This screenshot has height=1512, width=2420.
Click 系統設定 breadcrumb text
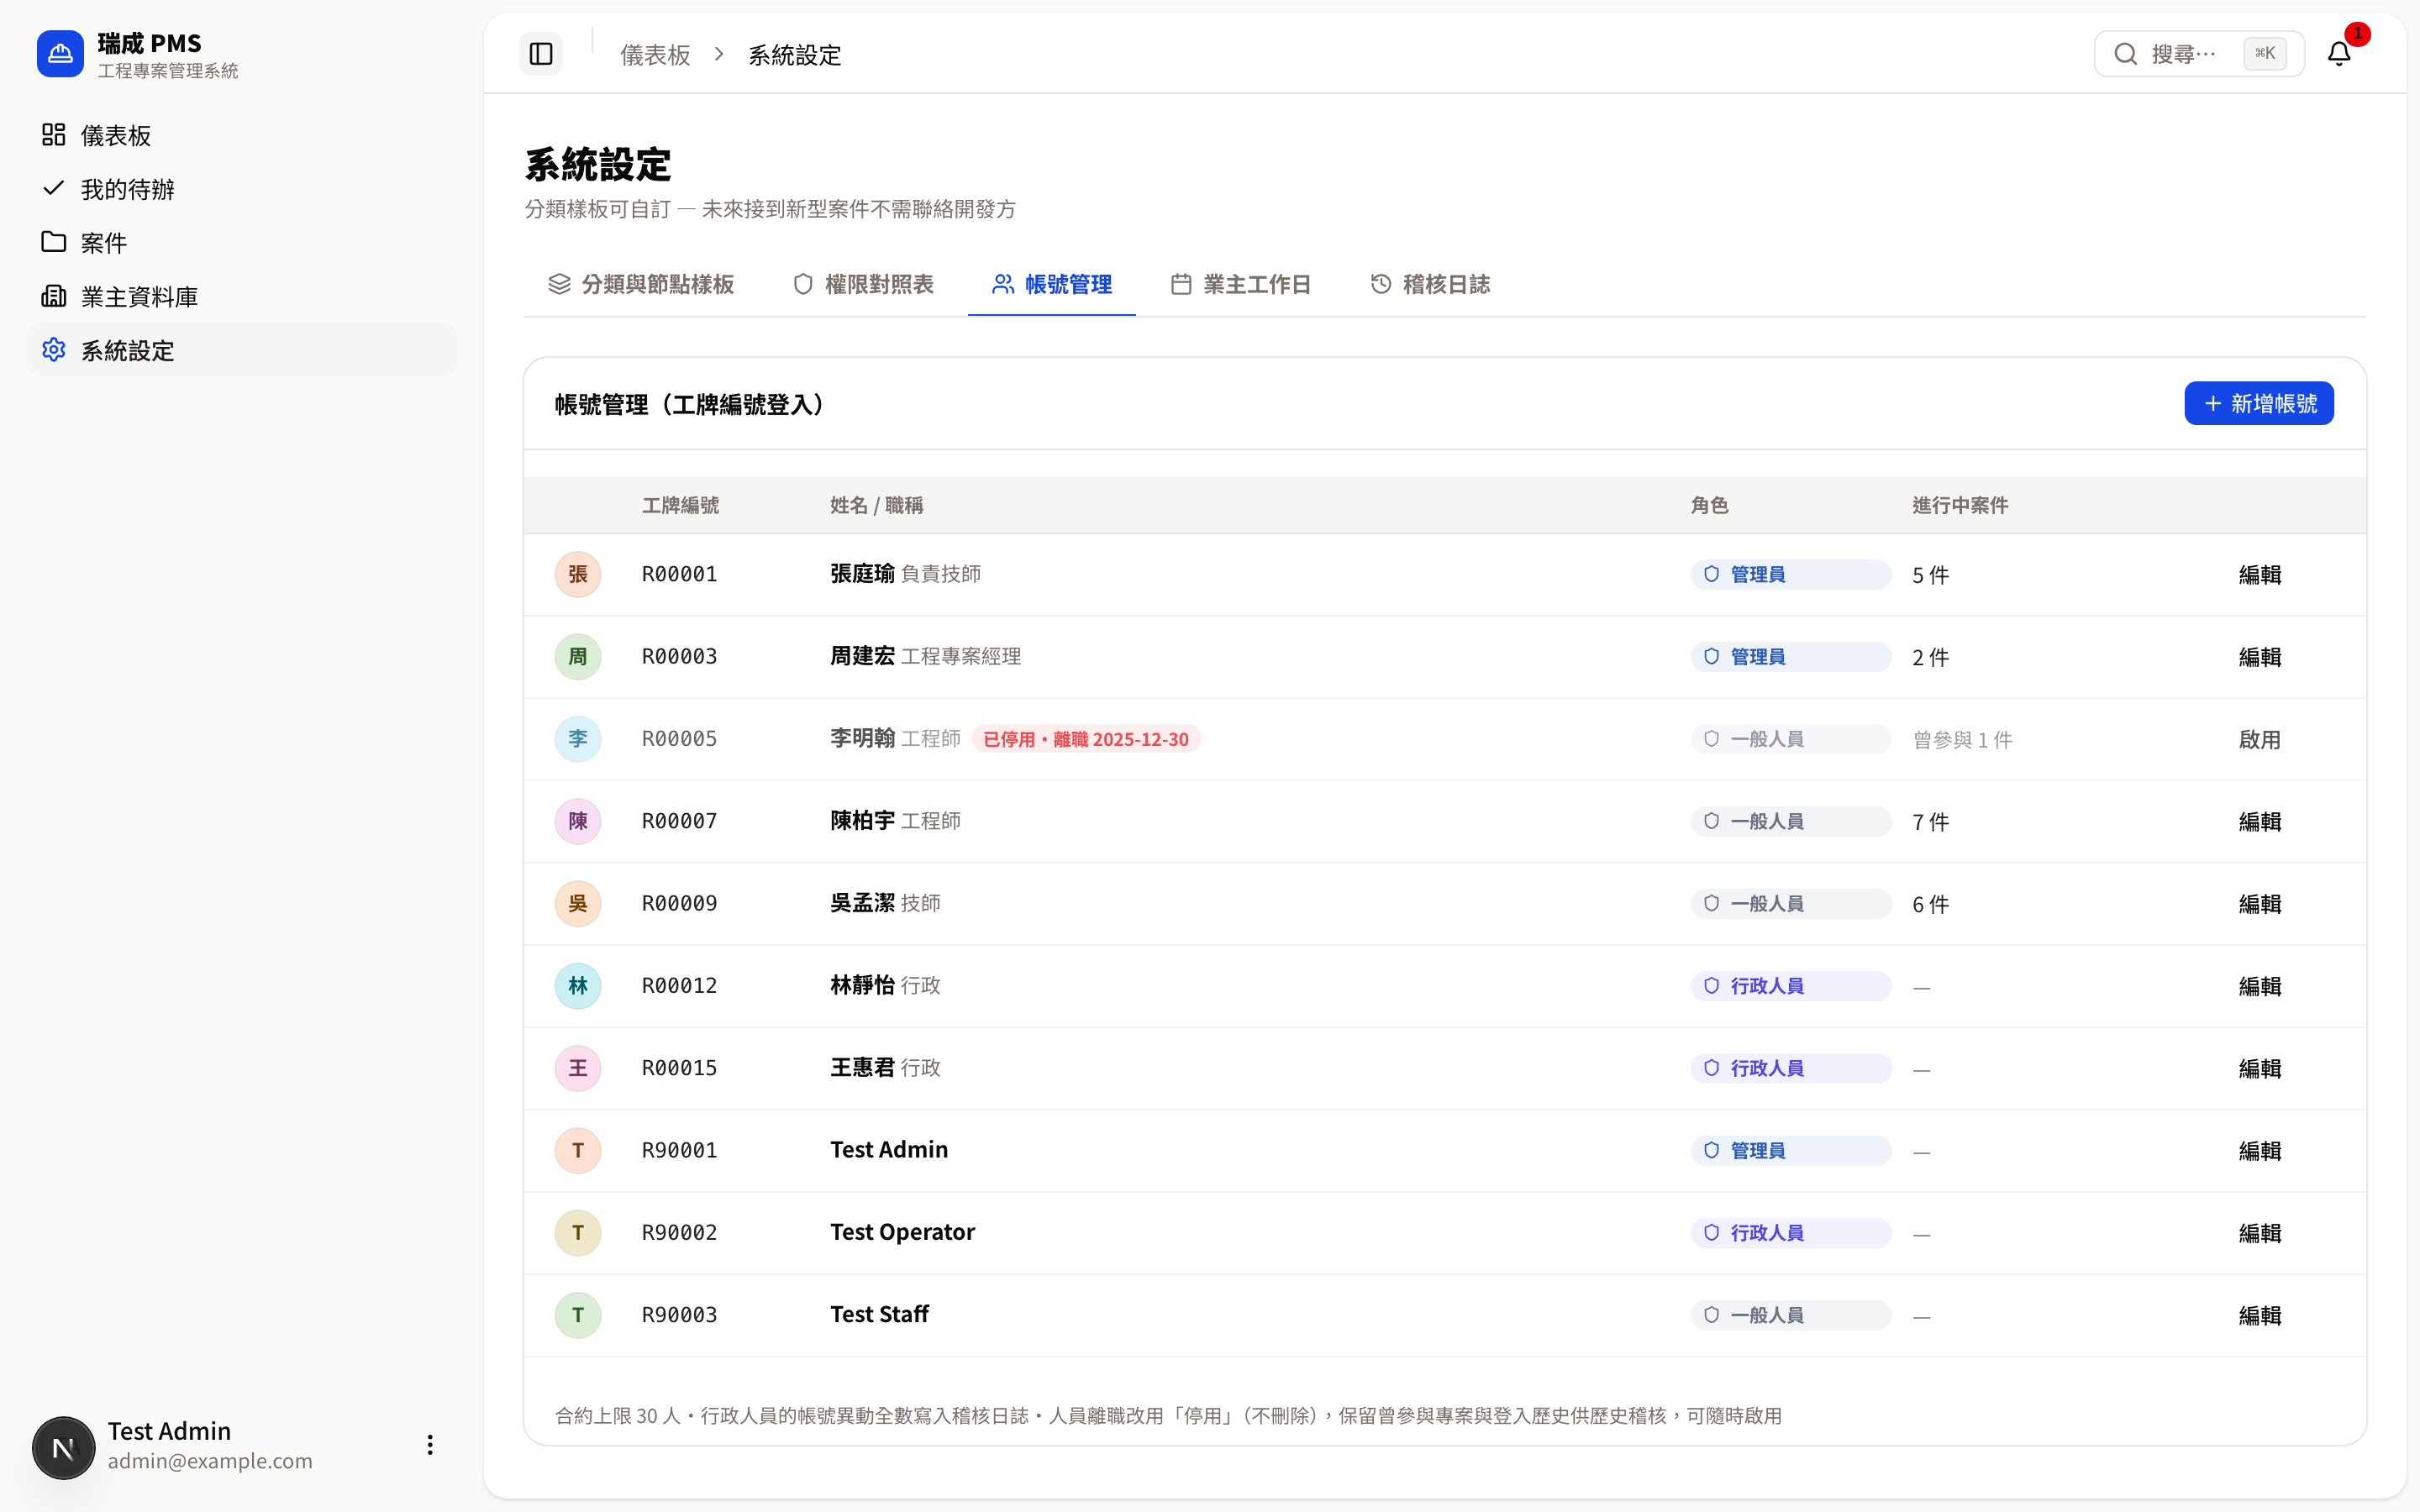[x=795, y=55]
